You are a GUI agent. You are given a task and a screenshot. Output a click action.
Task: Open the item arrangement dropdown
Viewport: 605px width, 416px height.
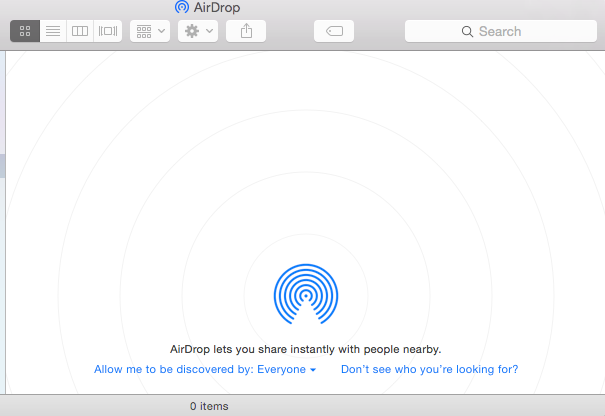150,31
